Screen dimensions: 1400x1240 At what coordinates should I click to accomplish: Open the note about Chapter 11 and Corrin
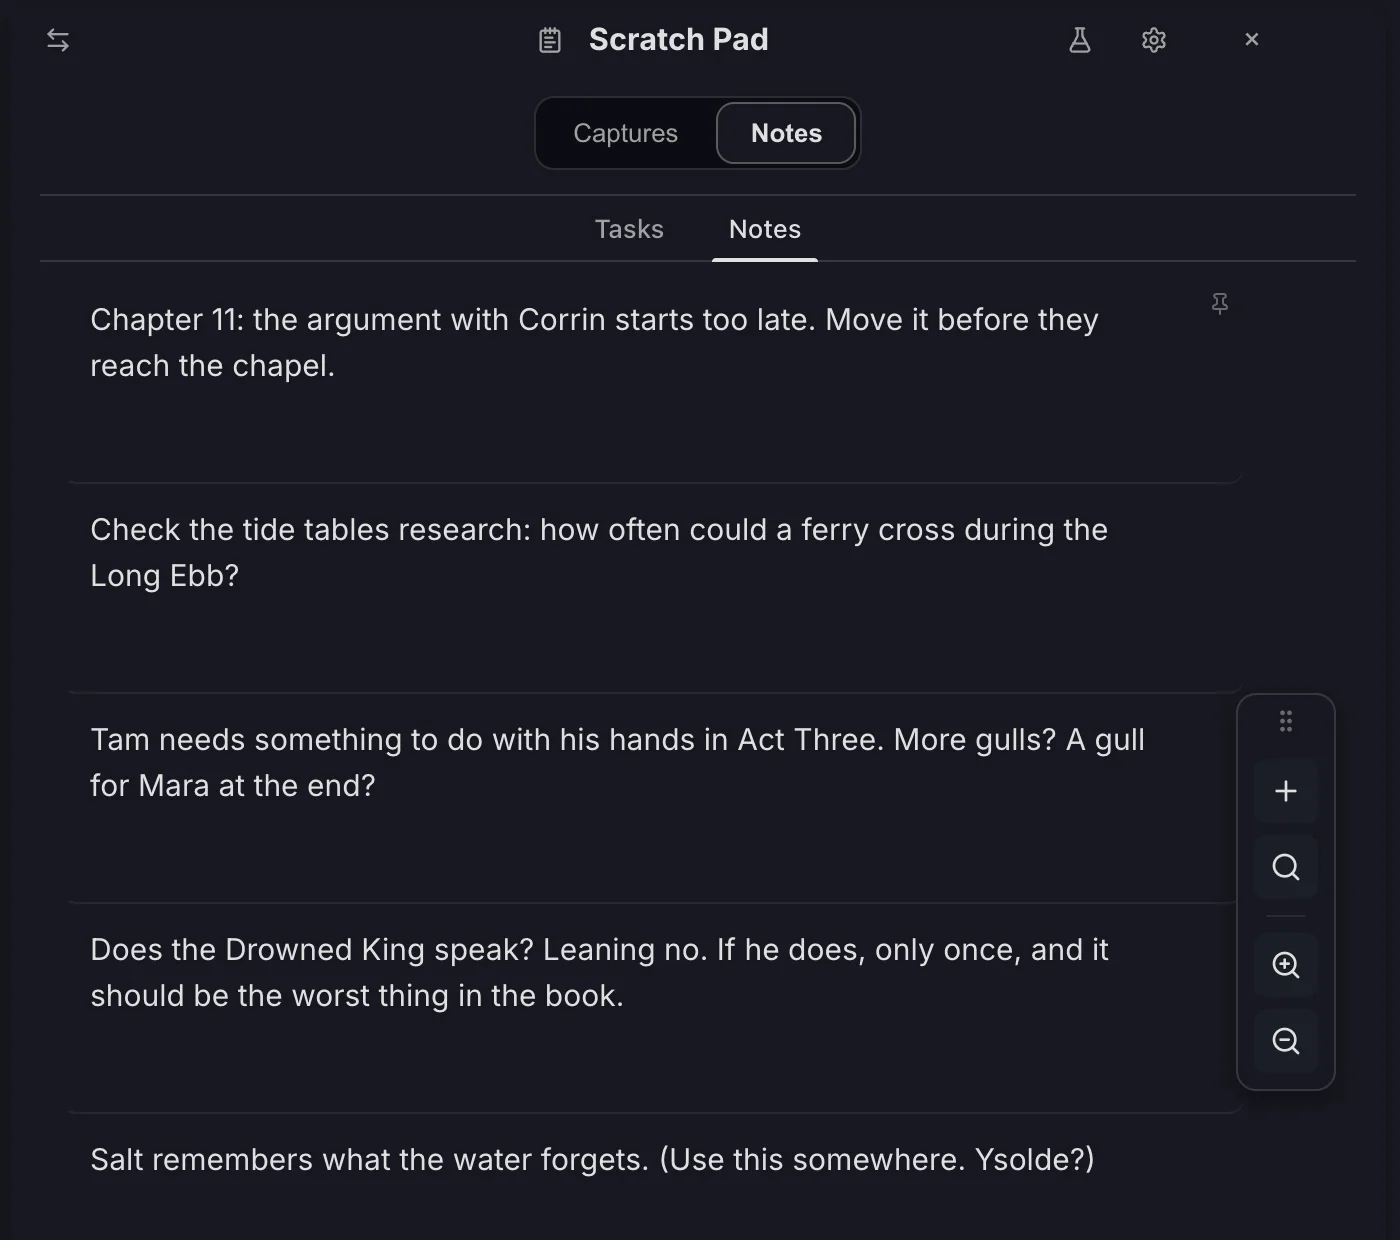[655, 378]
